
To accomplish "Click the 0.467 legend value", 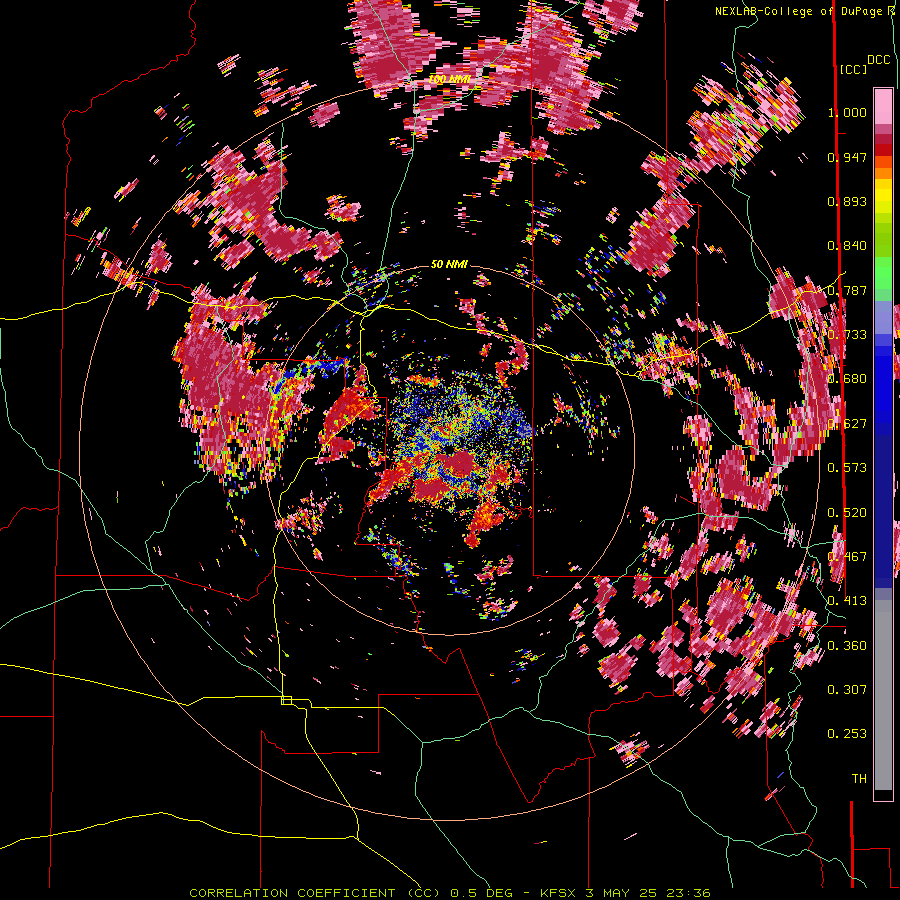I will 847,557.
